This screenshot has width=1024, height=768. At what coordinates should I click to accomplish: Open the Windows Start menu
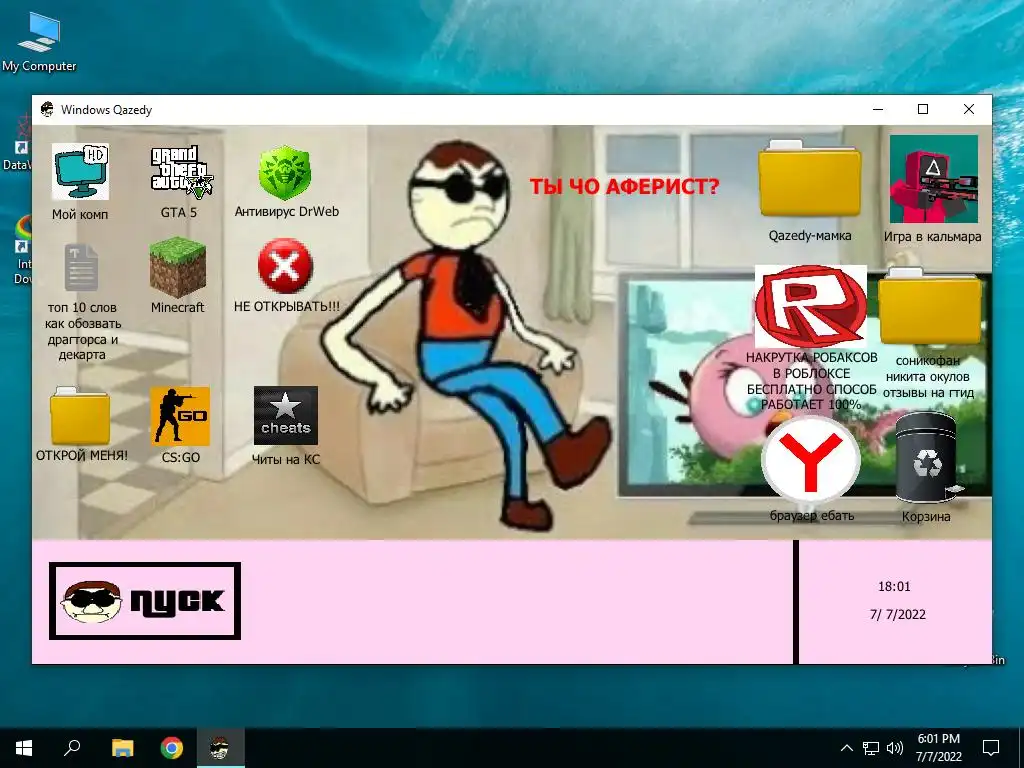click(x=24, y=748)
